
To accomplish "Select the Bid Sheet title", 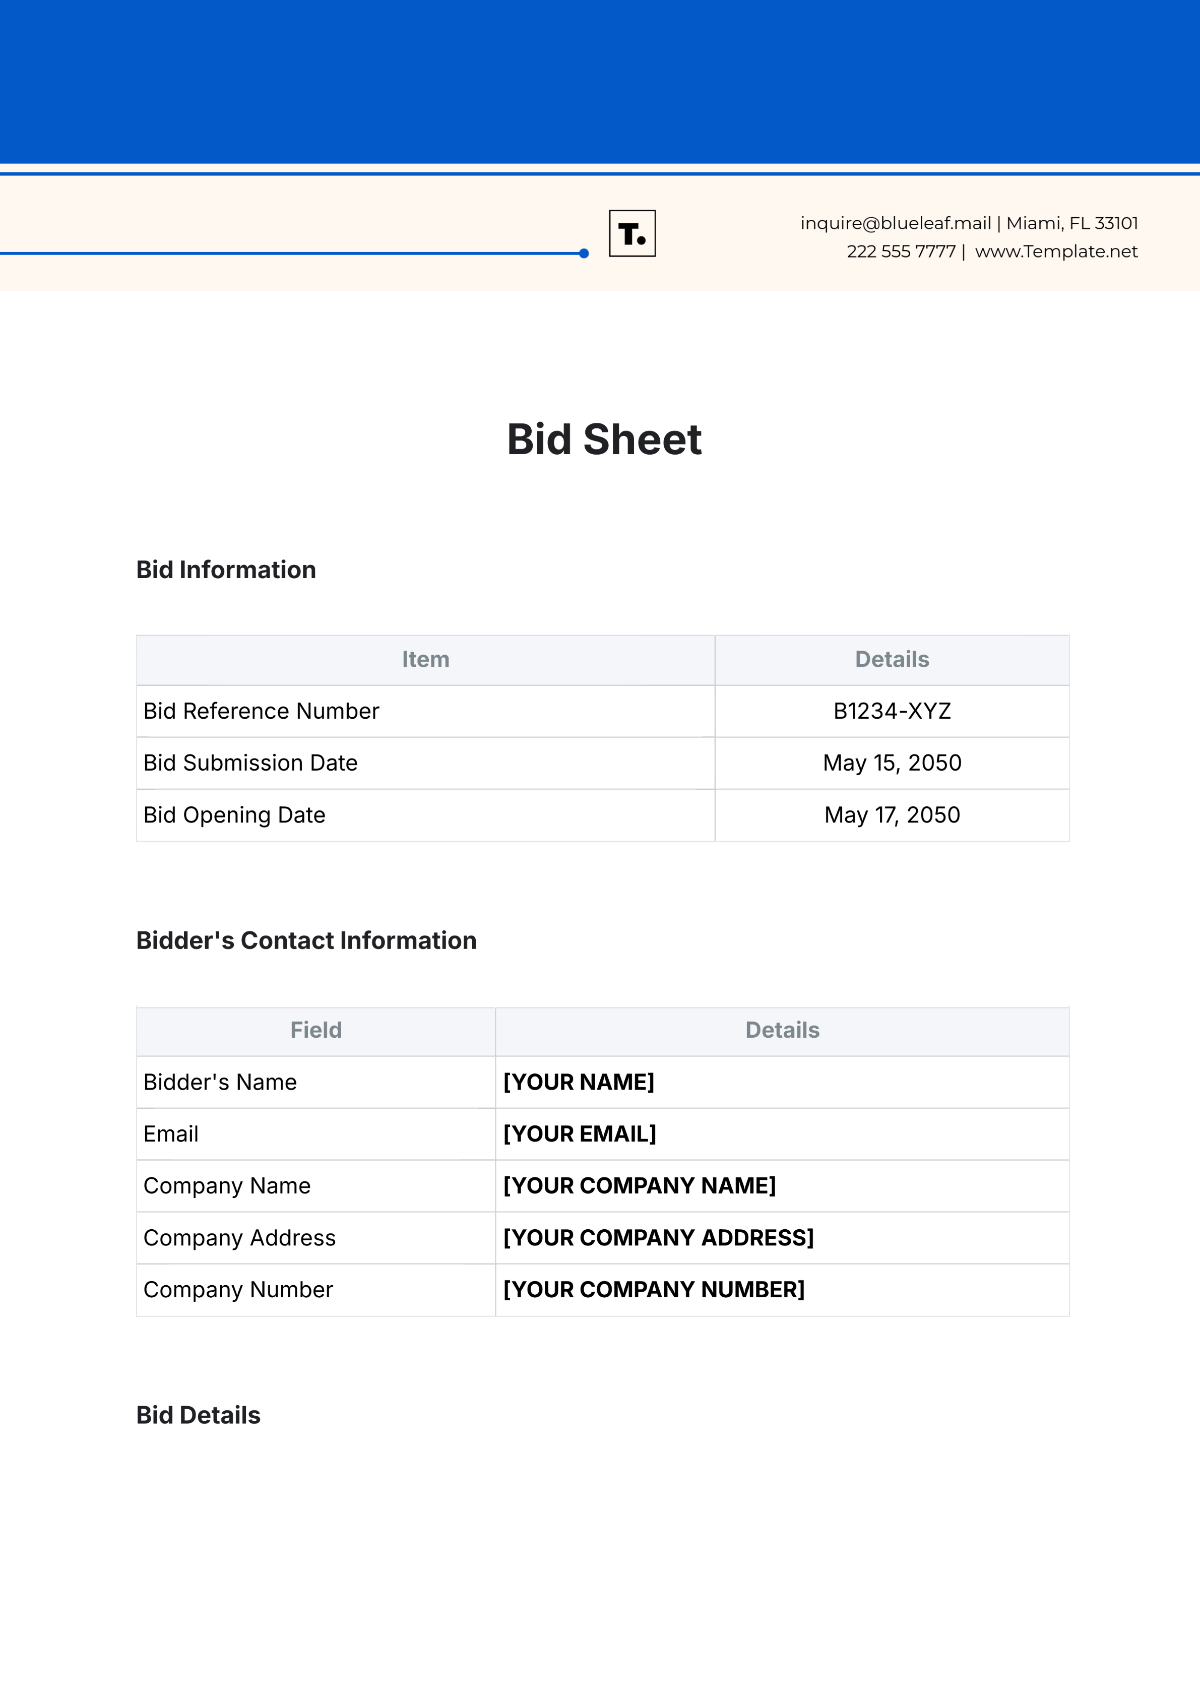I will pyautogui.click(x=604, y=440).
